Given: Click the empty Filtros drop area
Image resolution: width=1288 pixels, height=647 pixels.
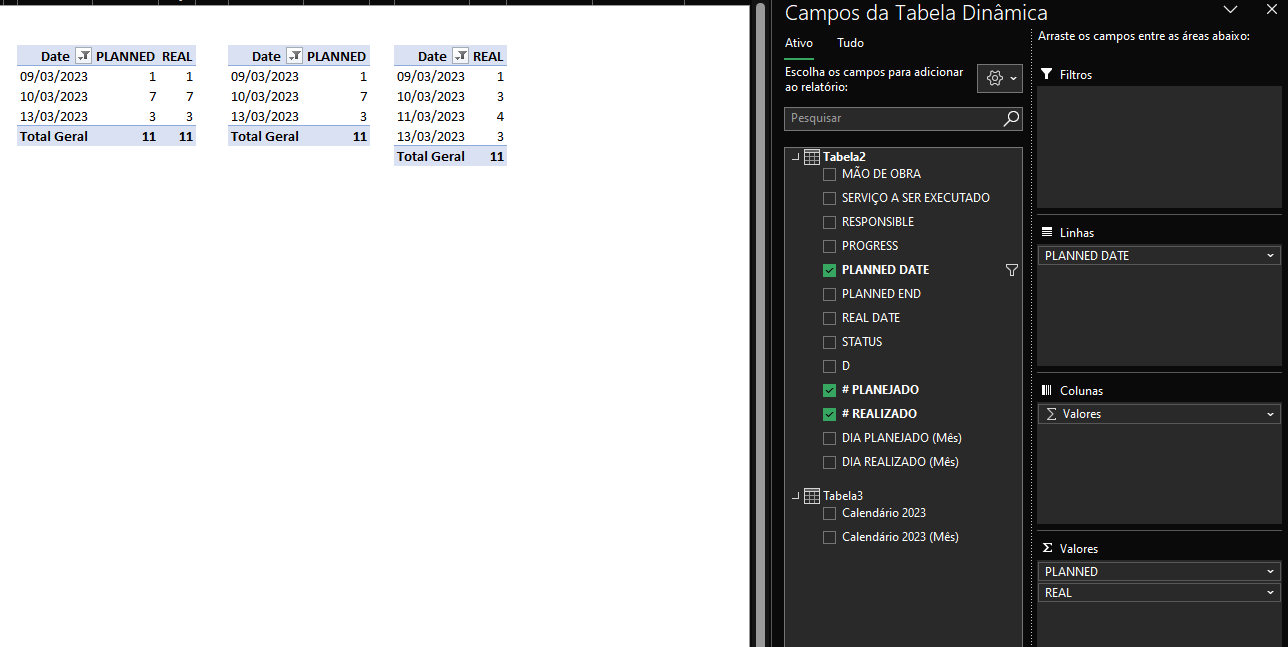Looking at the screenshot, I should (x=1159, y=146).
